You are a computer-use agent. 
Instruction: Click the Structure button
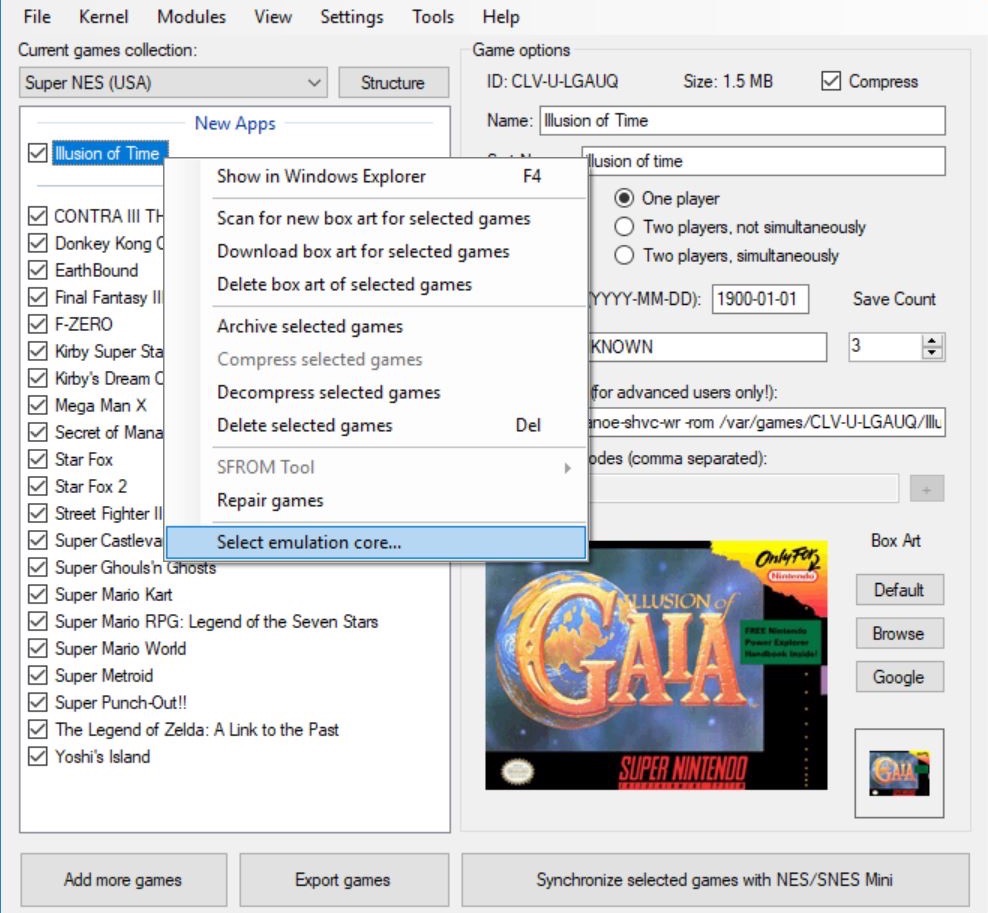[393, 83]
